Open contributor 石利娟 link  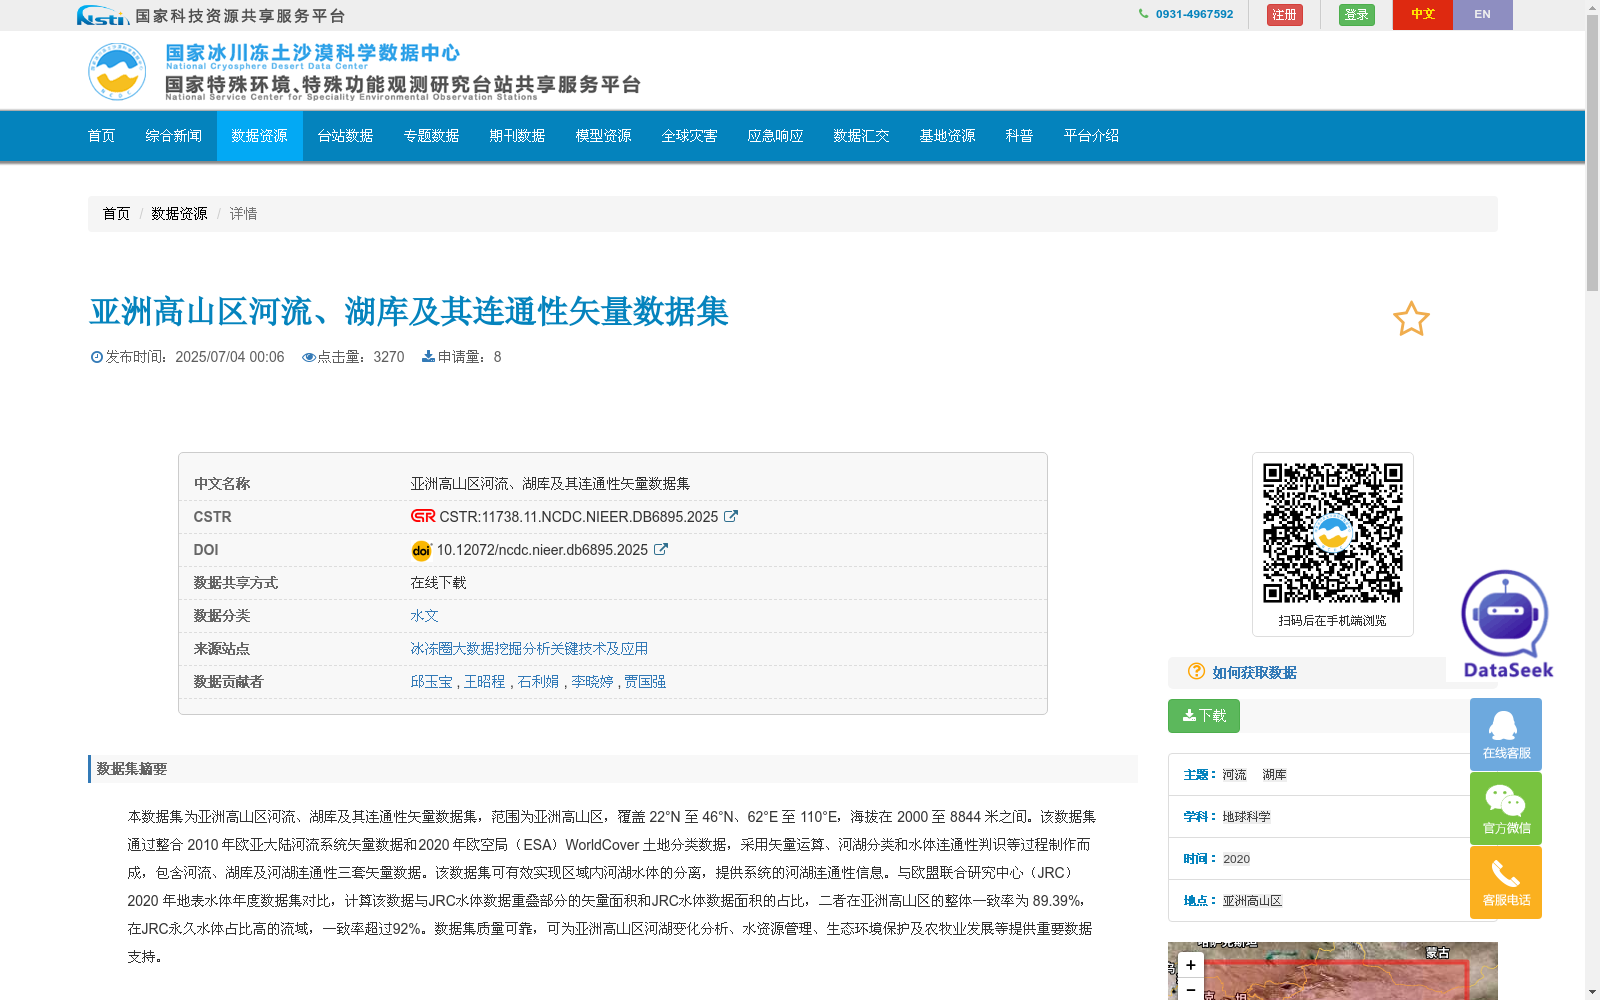538,682
